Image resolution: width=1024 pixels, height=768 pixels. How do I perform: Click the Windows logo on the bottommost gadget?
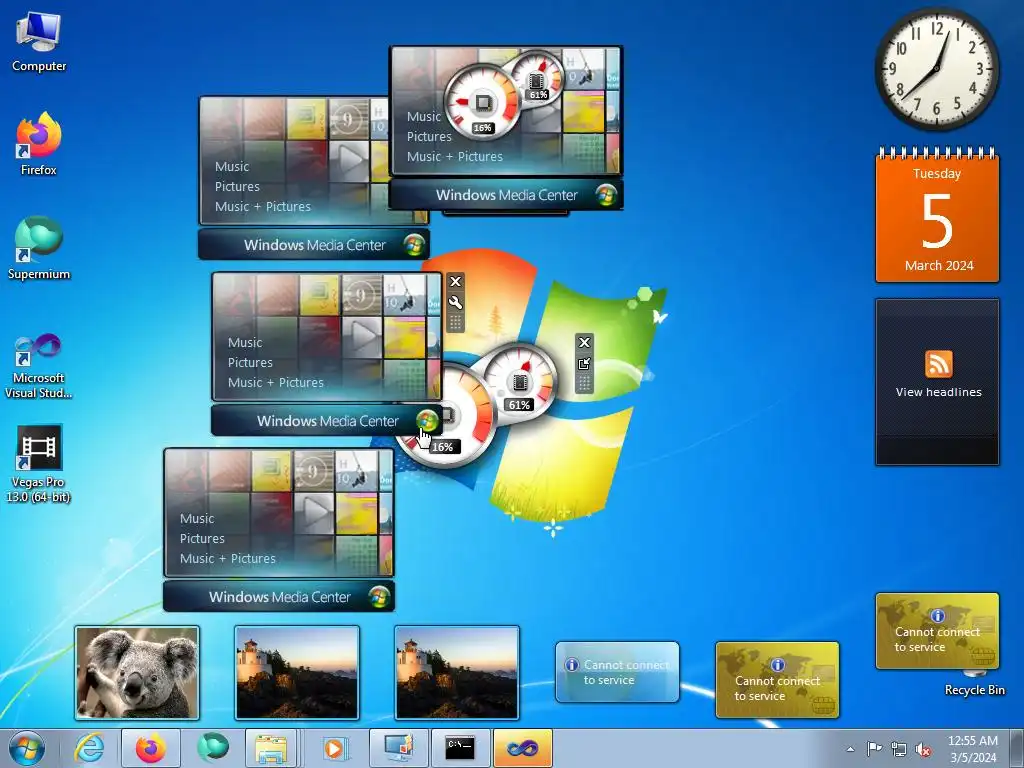click(x=379, y=596)
